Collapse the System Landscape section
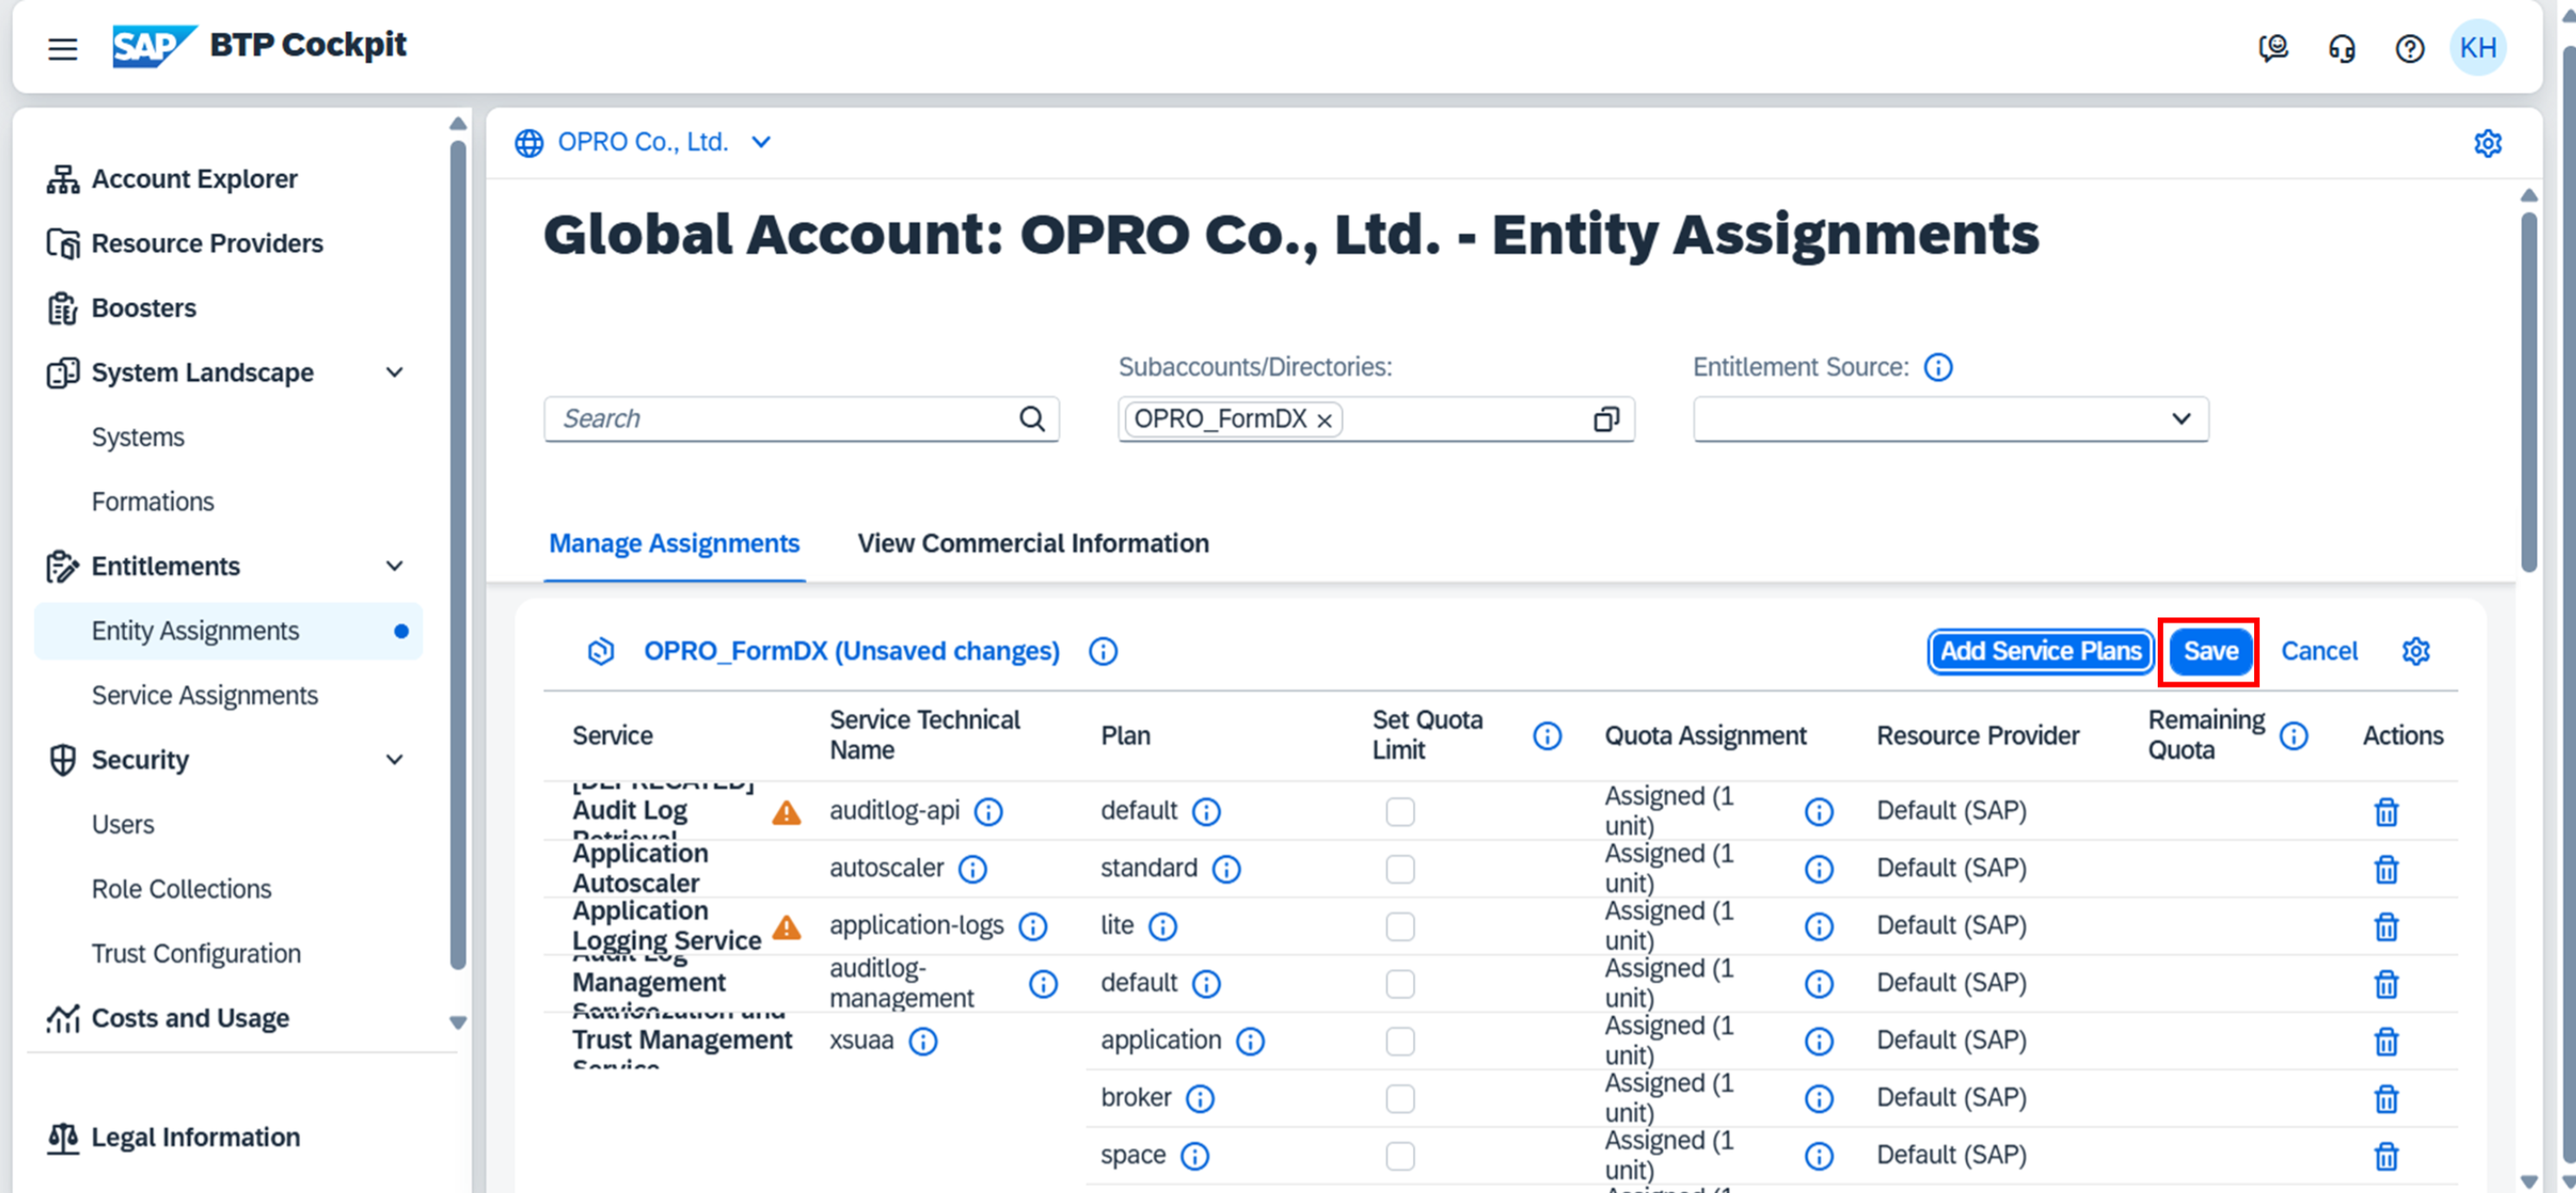The image size is (2576, 1193). point(395,373)
